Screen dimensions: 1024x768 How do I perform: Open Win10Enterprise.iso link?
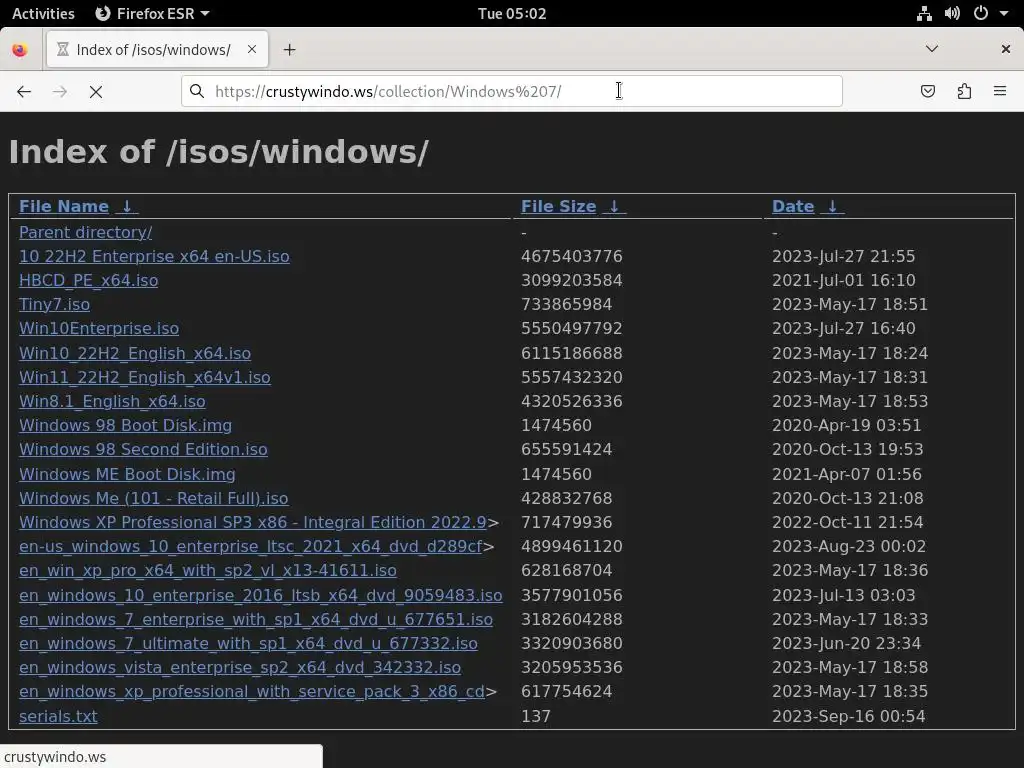click(99, 328)
